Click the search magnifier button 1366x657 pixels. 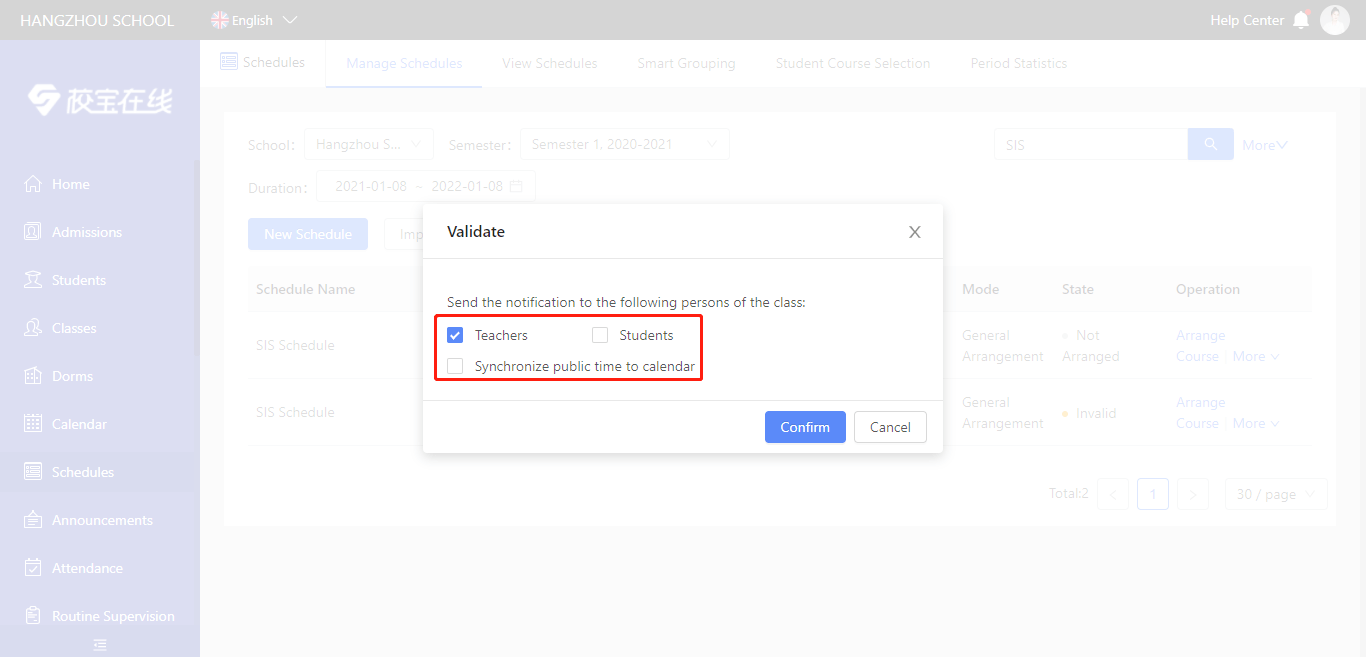(1211, 144)
